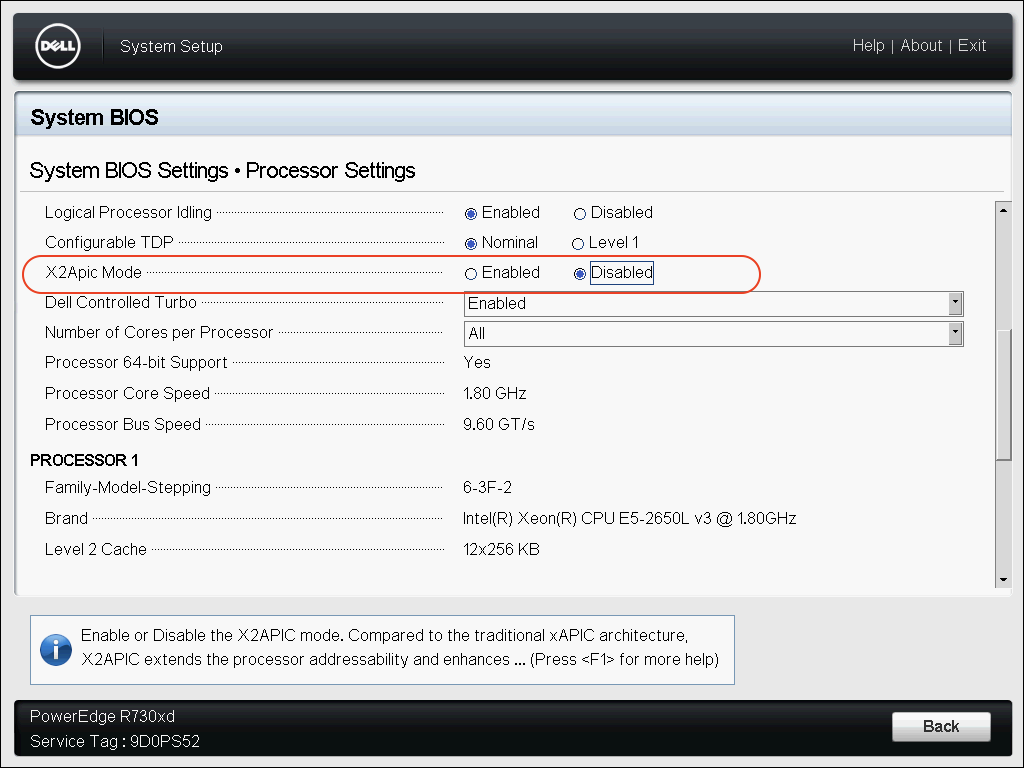Click the Level 2 Cache label
This screenshot has height=768, width=1024.
[95, 549]
